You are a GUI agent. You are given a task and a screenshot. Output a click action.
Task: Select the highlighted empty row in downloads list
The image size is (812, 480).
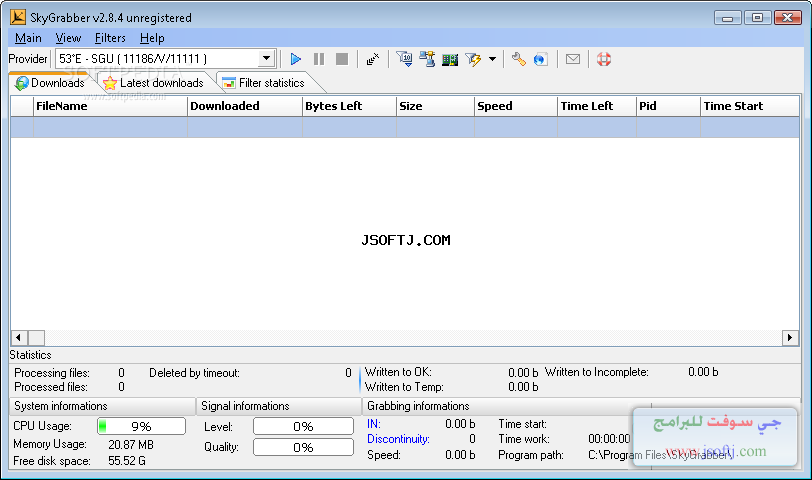coord(404,127)
